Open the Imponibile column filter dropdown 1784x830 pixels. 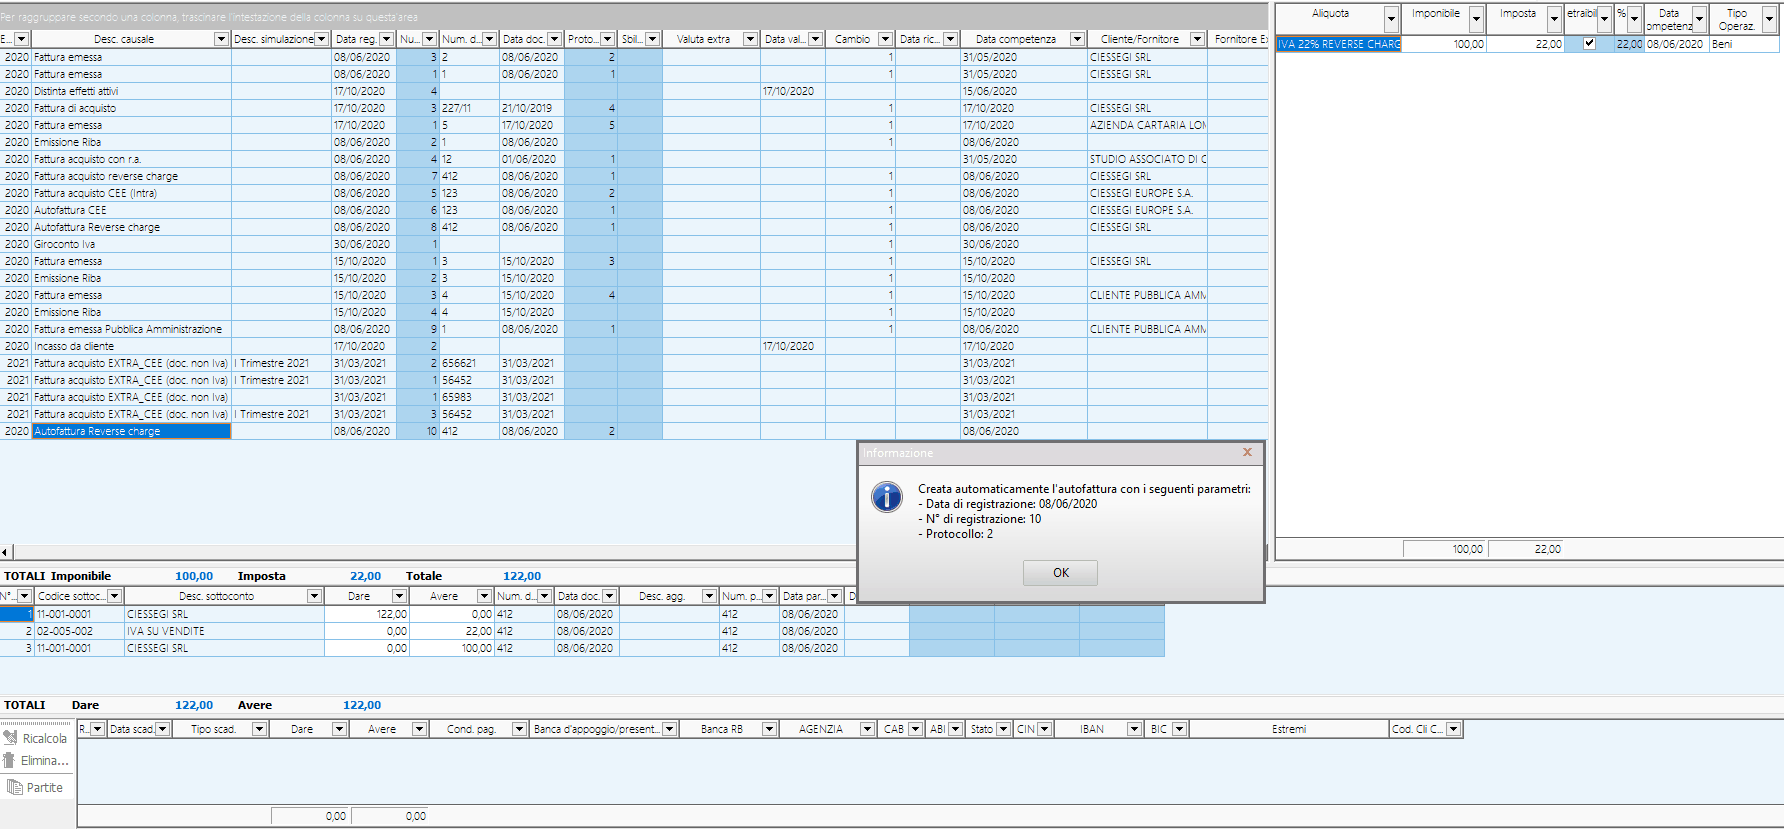pos(1476,19)
